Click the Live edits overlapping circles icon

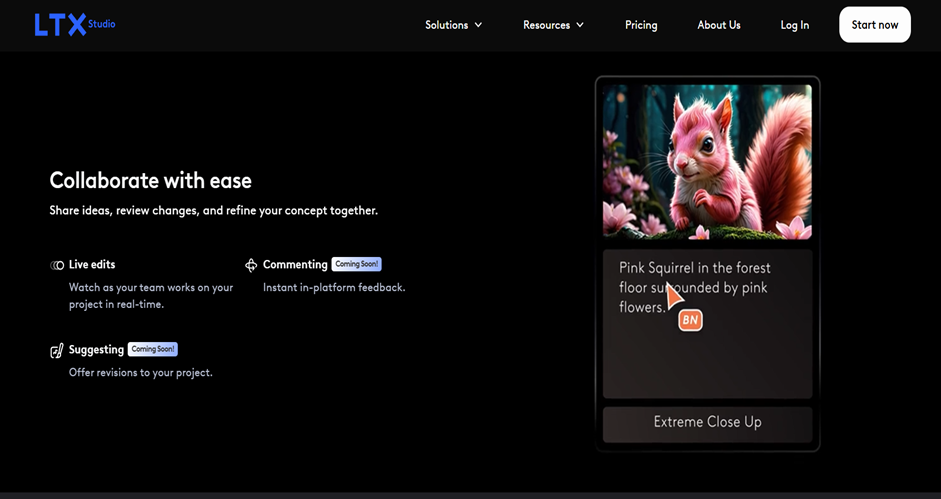[x=57, y=265]
